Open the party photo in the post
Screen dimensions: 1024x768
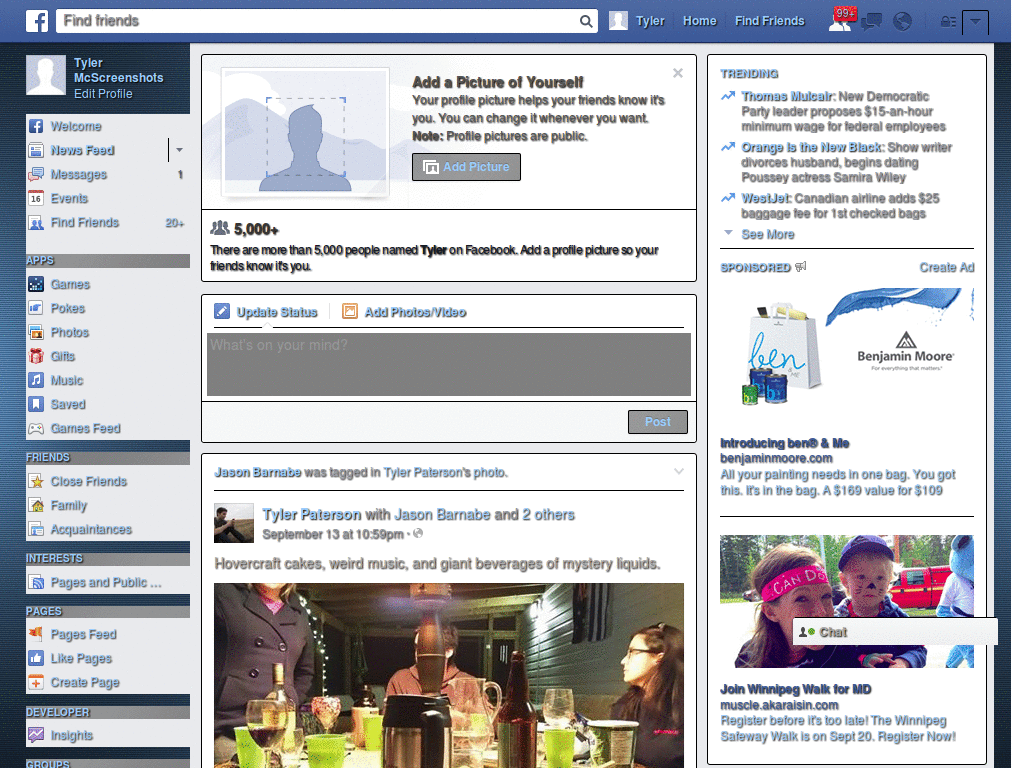(449, 675)
